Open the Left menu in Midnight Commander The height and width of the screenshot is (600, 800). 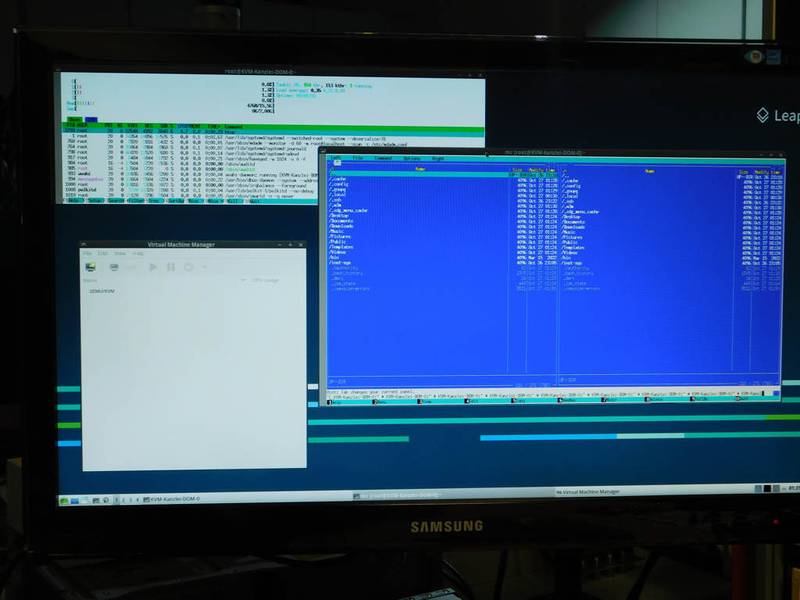[x=337, y=158]
